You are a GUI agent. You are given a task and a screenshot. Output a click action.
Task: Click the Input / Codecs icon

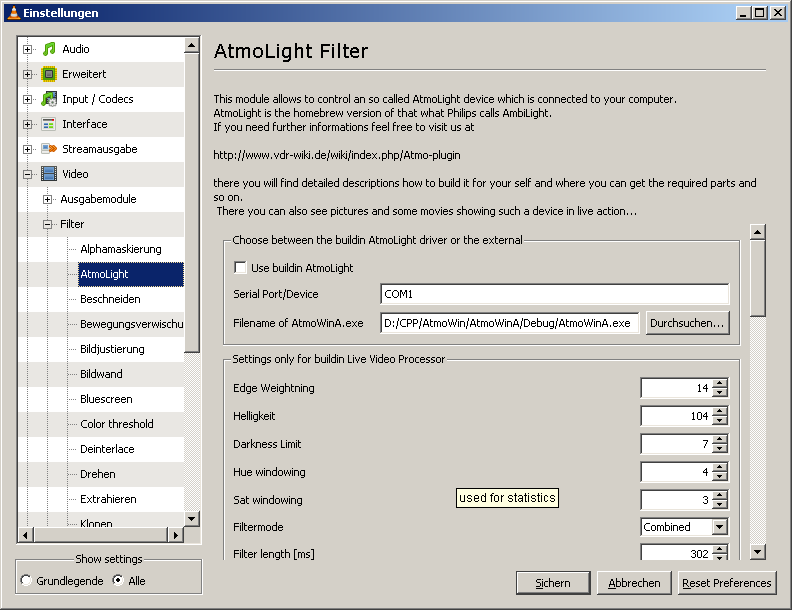[49, 99]
